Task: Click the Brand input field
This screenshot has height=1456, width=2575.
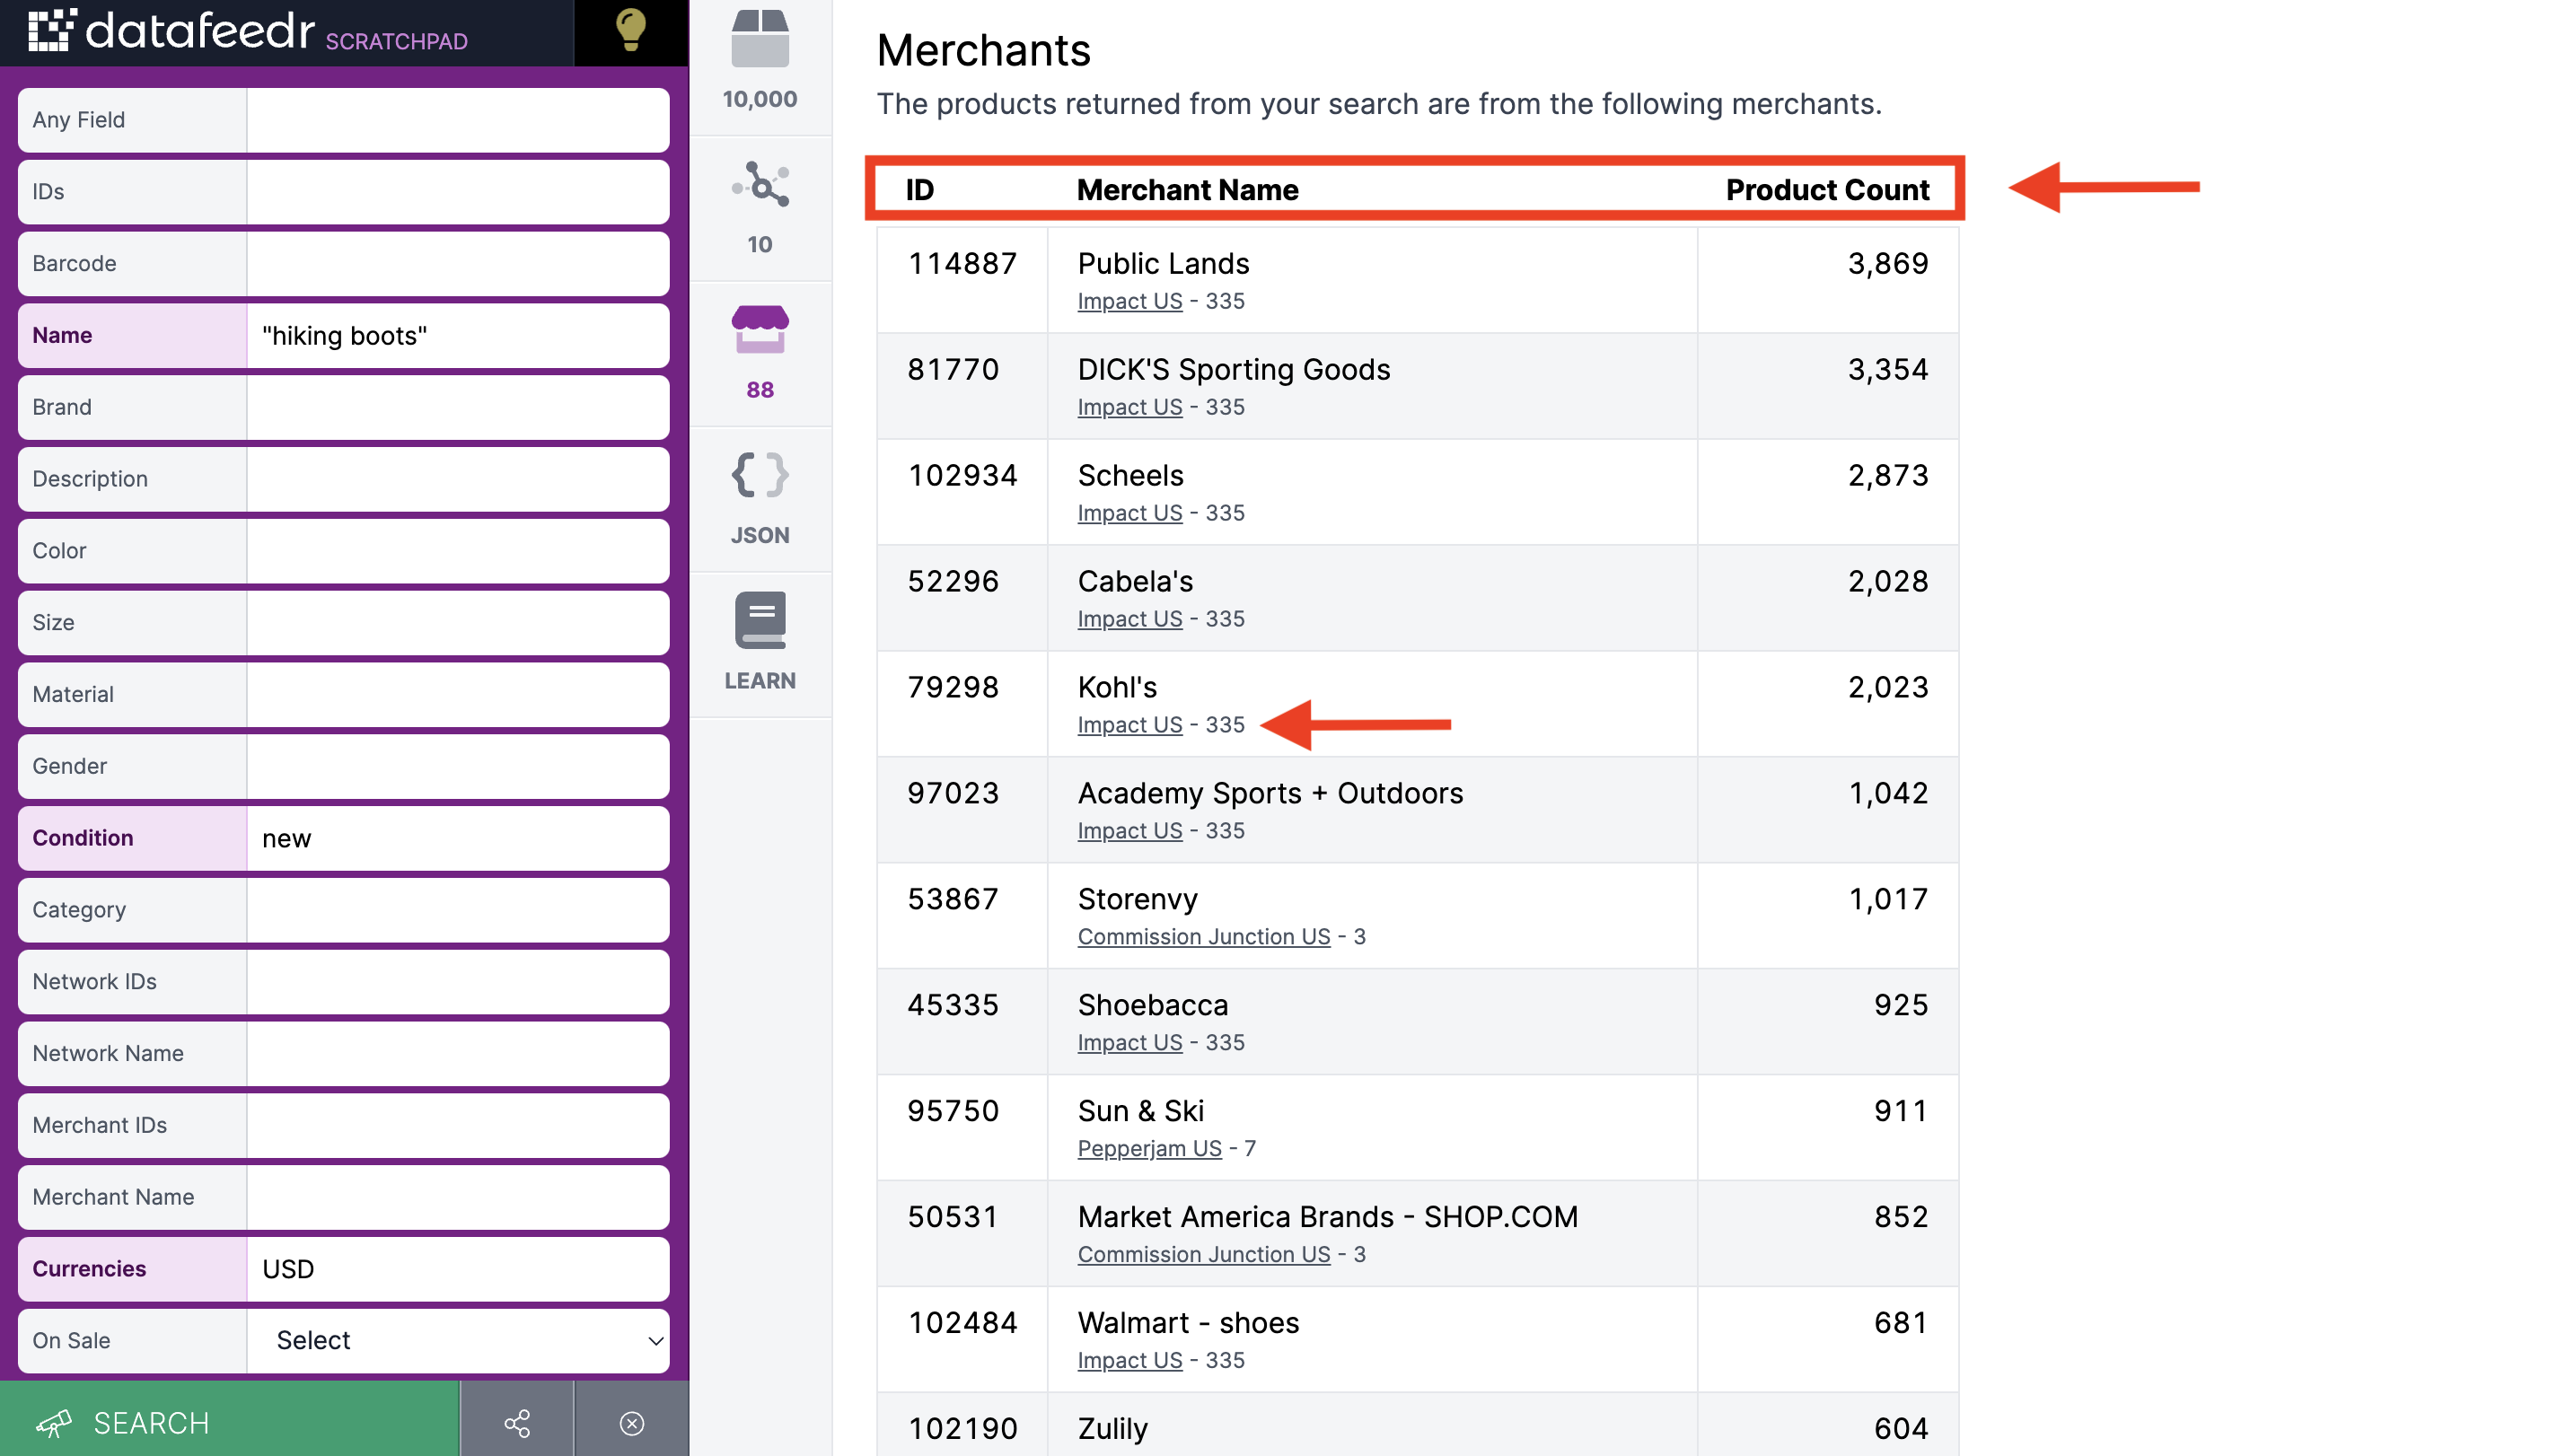Action: (458, 408)
